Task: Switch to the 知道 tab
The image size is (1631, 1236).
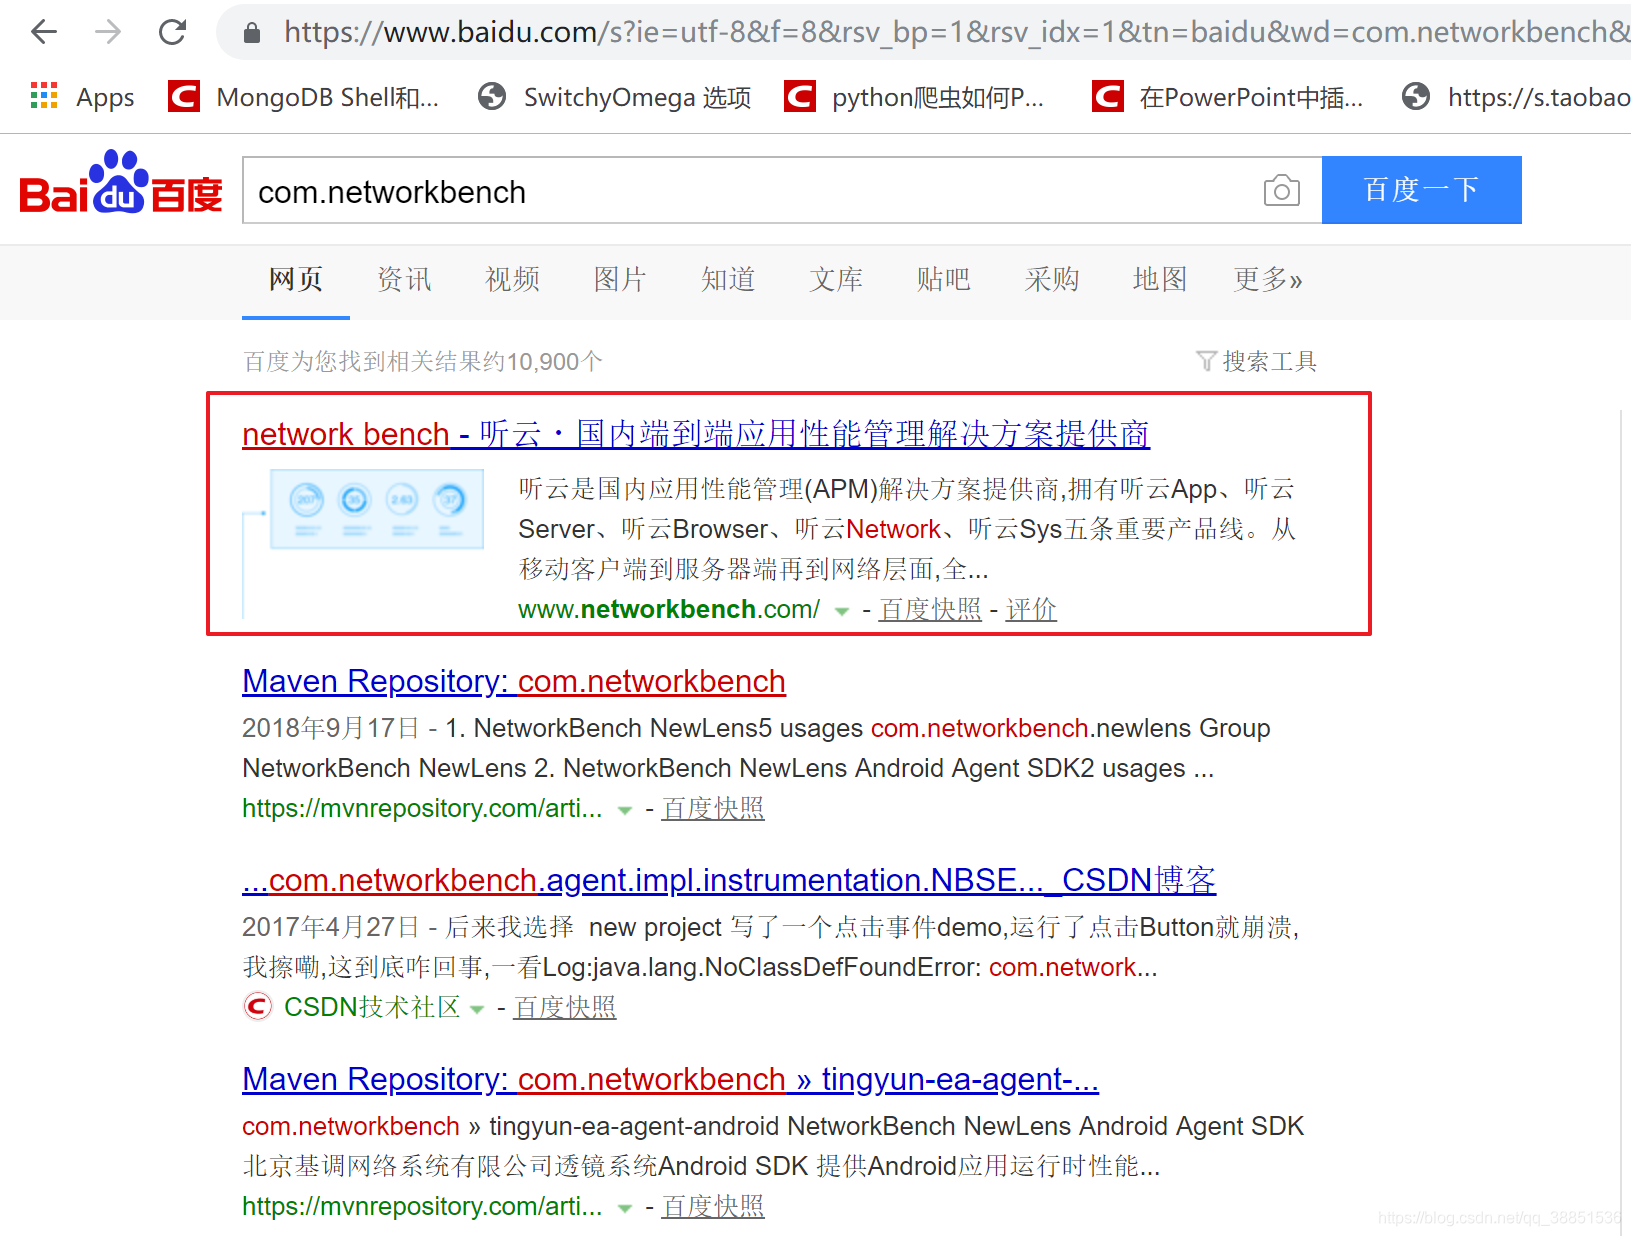Action: coord(728,279)
